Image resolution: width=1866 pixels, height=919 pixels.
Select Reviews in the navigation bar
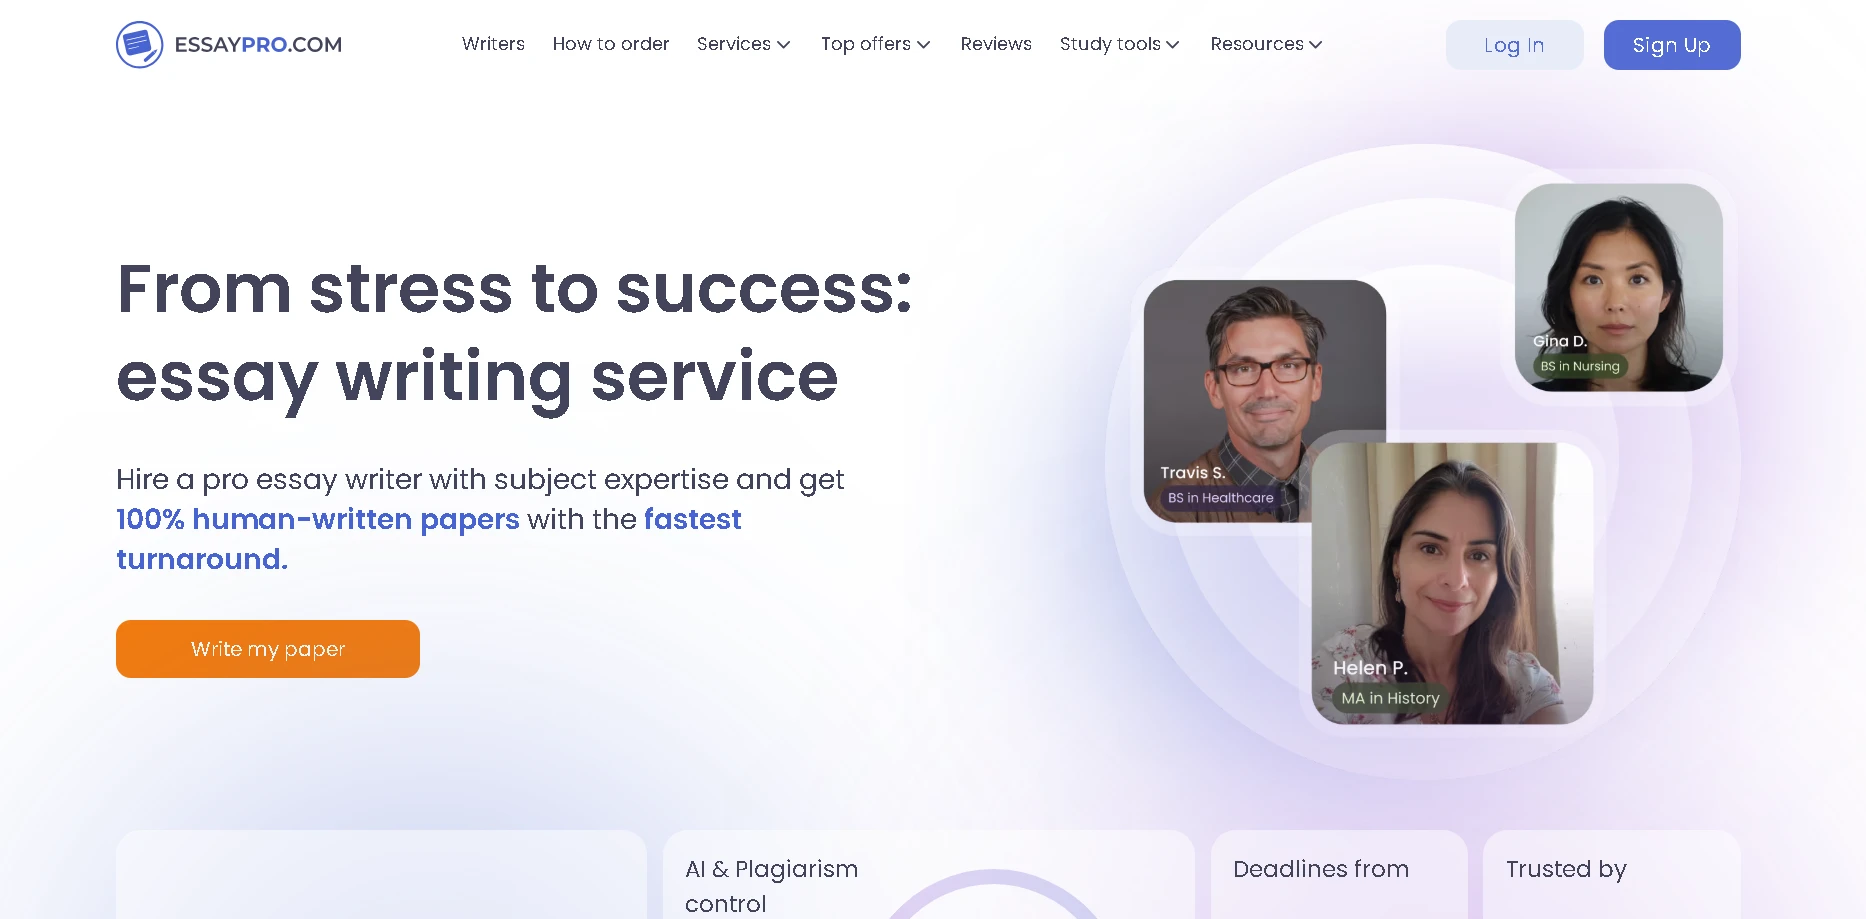tap(995, 44)
